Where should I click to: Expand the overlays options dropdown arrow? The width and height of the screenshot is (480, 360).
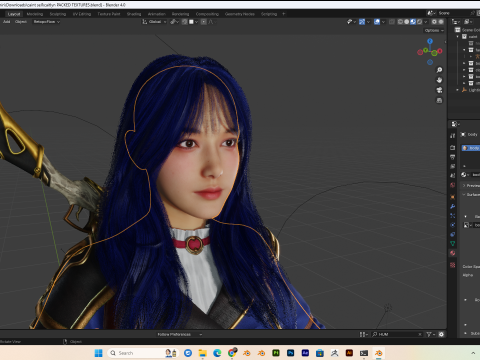(x=383, y=22)
